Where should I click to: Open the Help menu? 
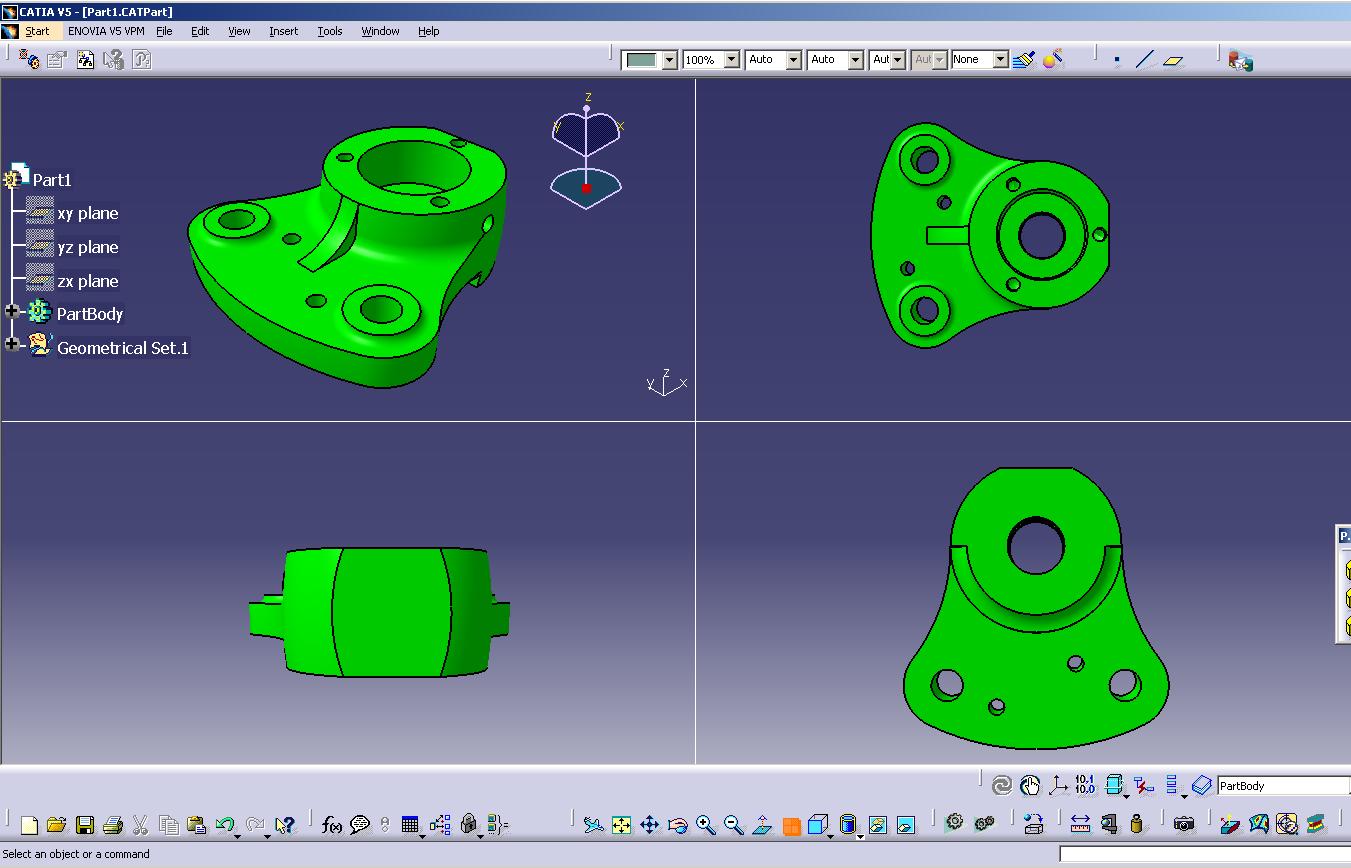point(428,31)
